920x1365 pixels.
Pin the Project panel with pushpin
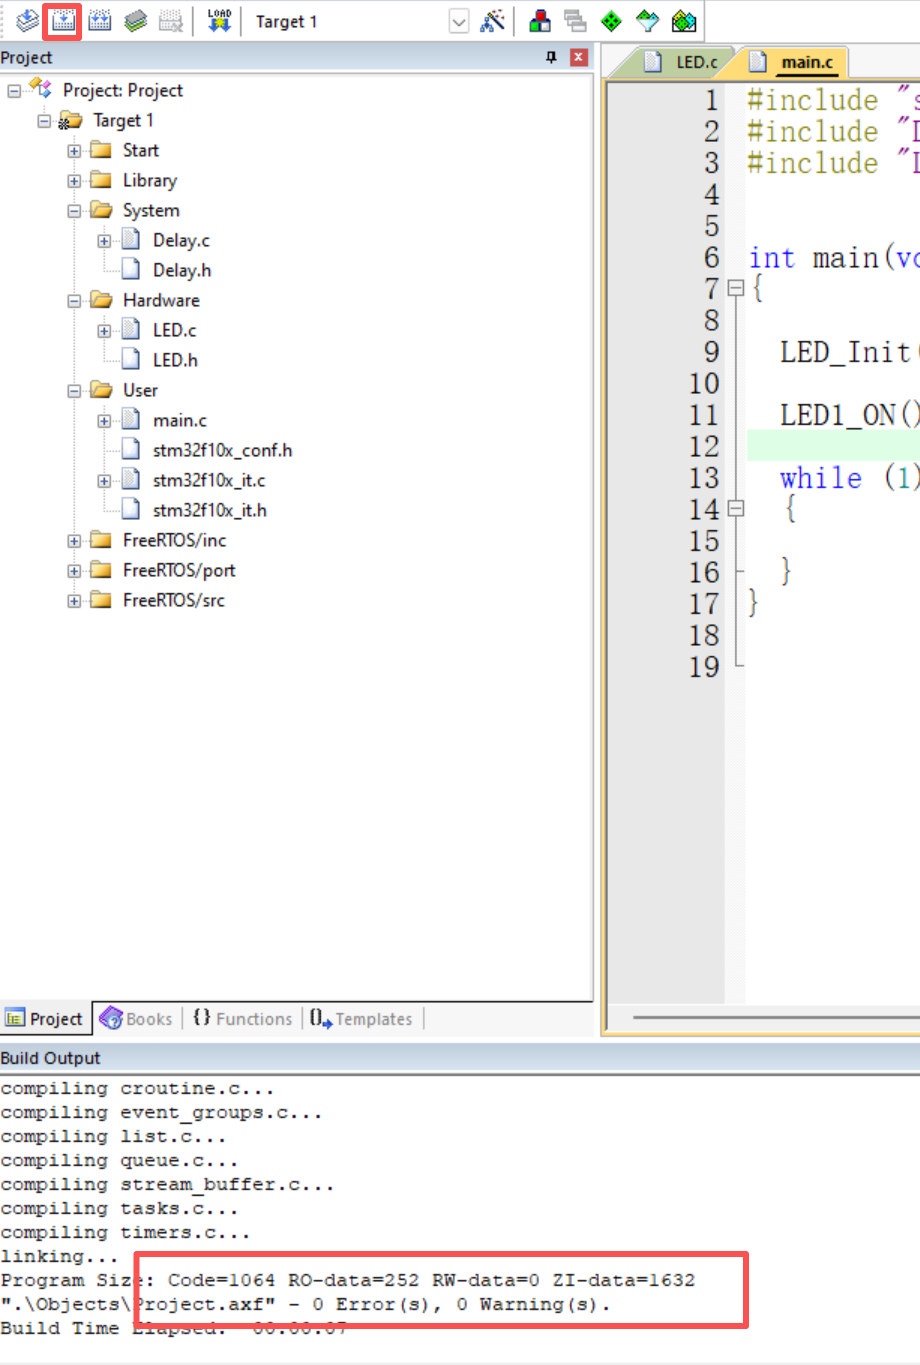coord(551,58)
